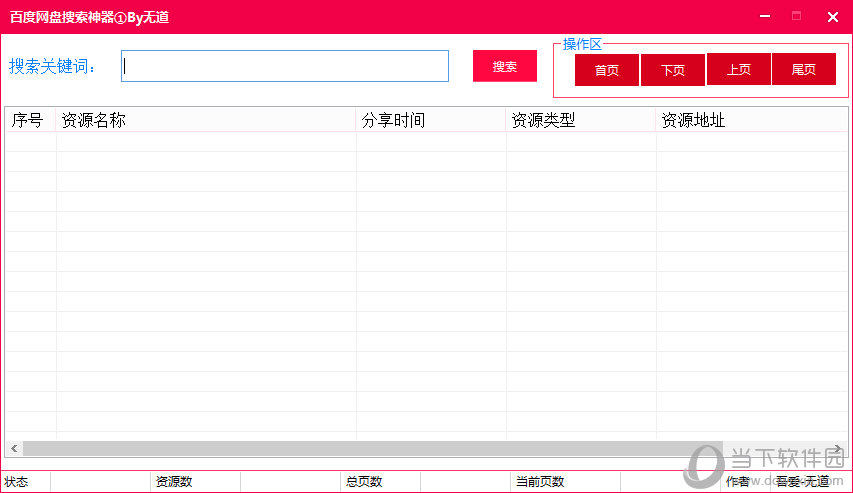Go to previous page with 上页 button
Screen dimensions: 853x493
pyautogui.click(x=738, y=69)
